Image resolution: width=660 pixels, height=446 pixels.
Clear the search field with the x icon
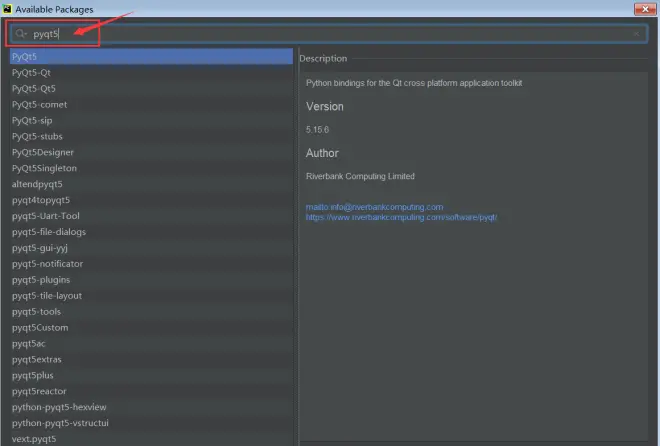(636, 34)
